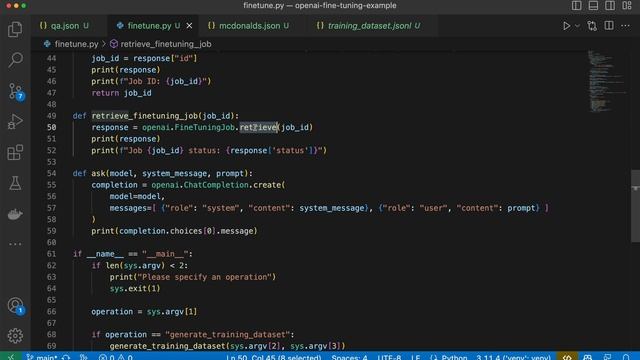Open remote window button in status bar
Screen dimensions: 640x360
coord(11,357)
